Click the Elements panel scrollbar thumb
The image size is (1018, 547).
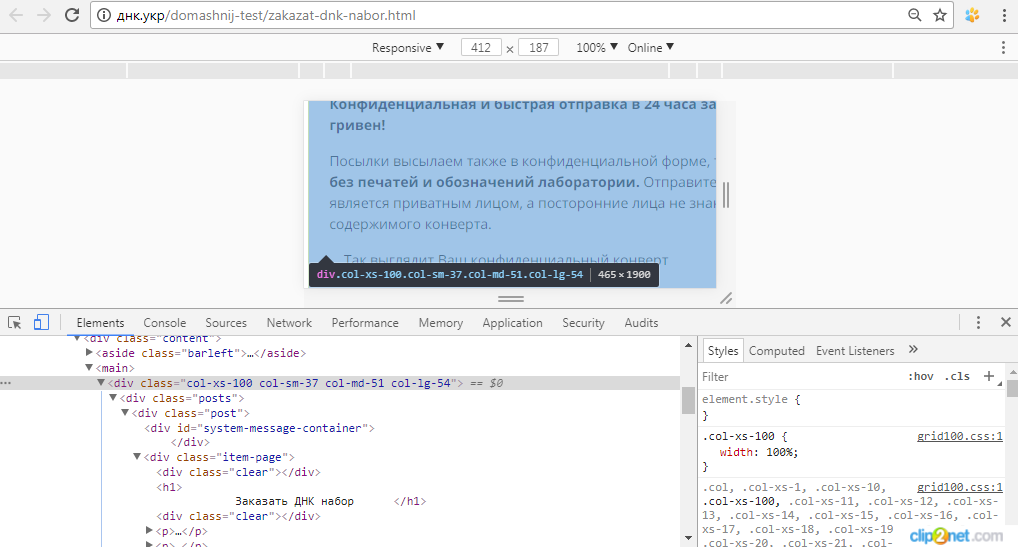tap(688, 400)
